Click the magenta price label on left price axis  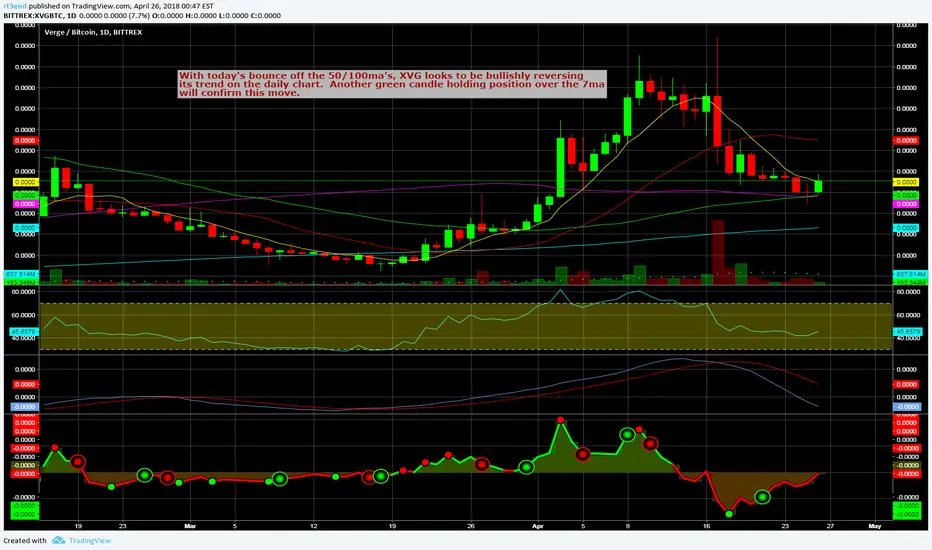(x=26, y=204)
